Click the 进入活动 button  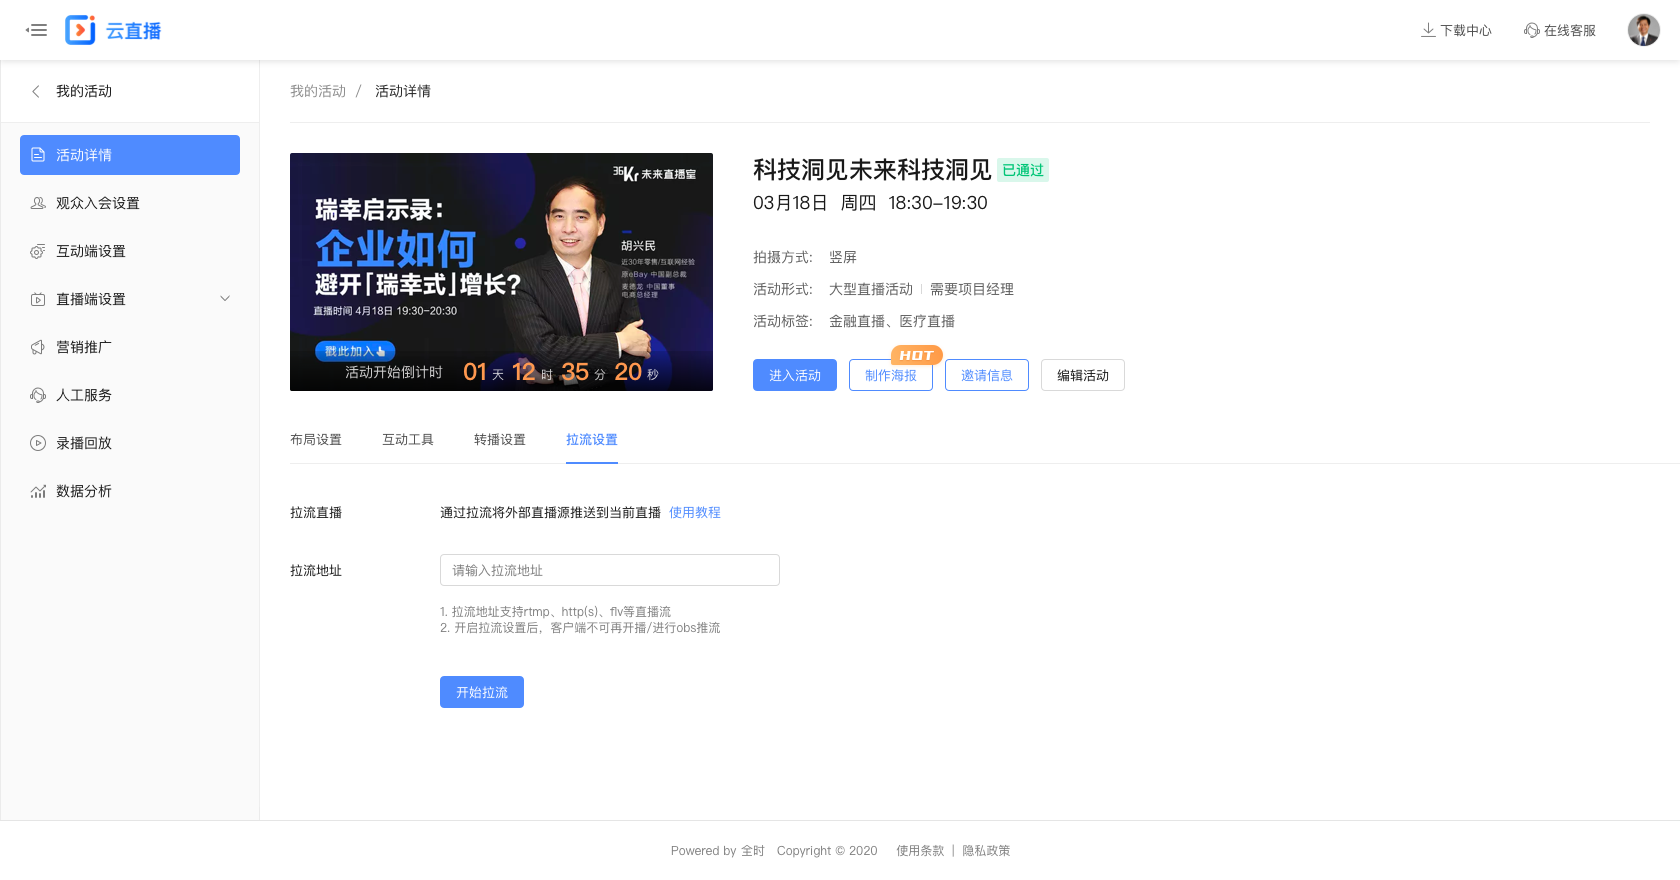point(795,375)
